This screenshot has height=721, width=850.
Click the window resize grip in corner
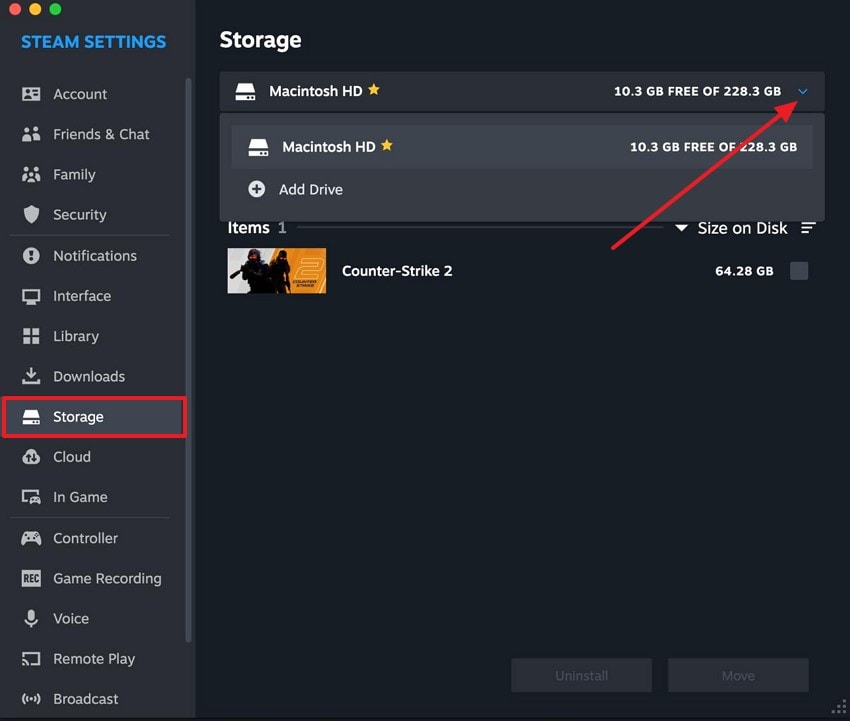tap(839, 707)
